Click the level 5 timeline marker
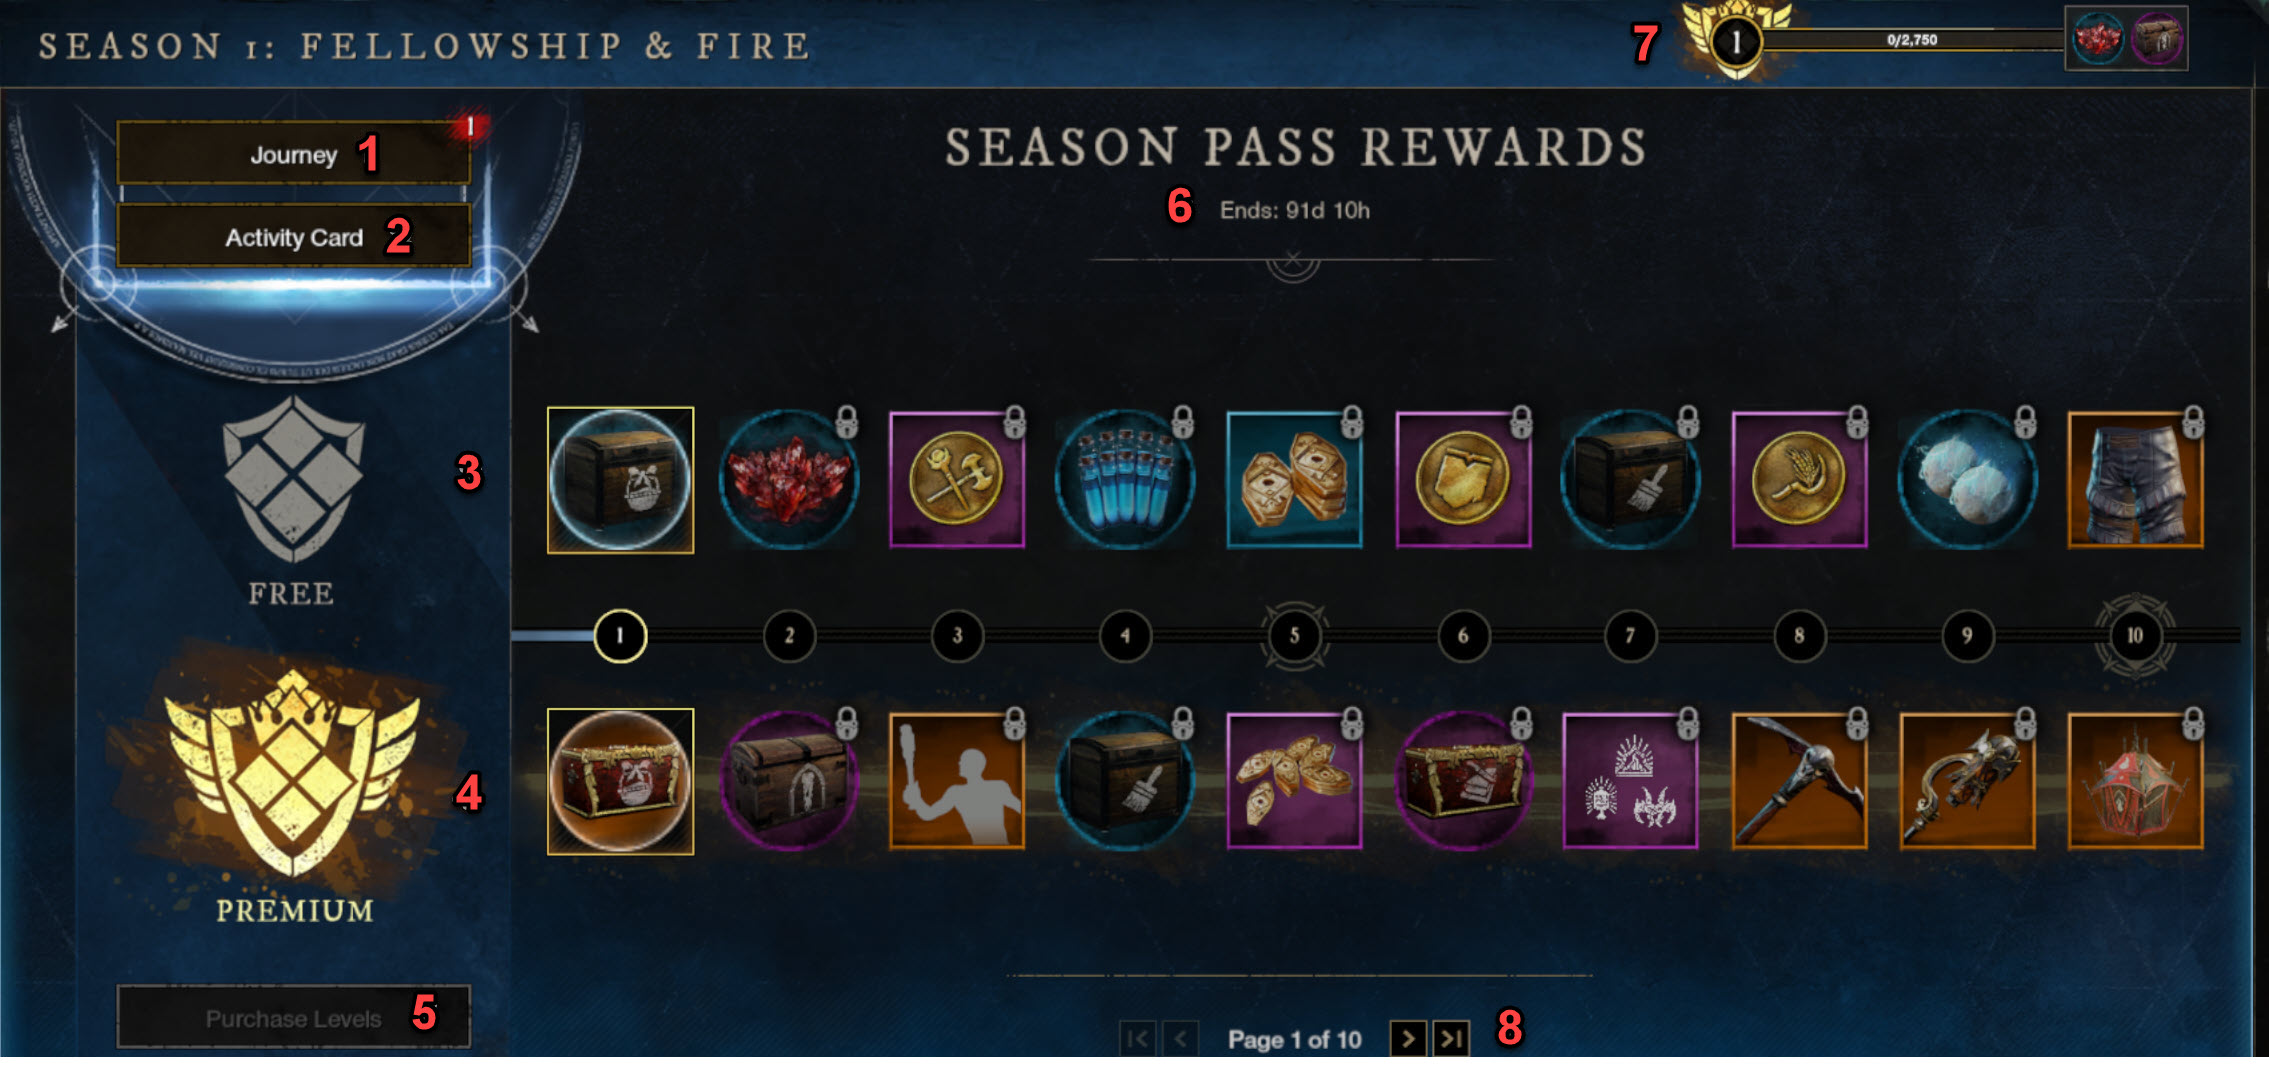Image resolution: width=2269 pixels, height=1070 pixels. tap(1294, 635)
